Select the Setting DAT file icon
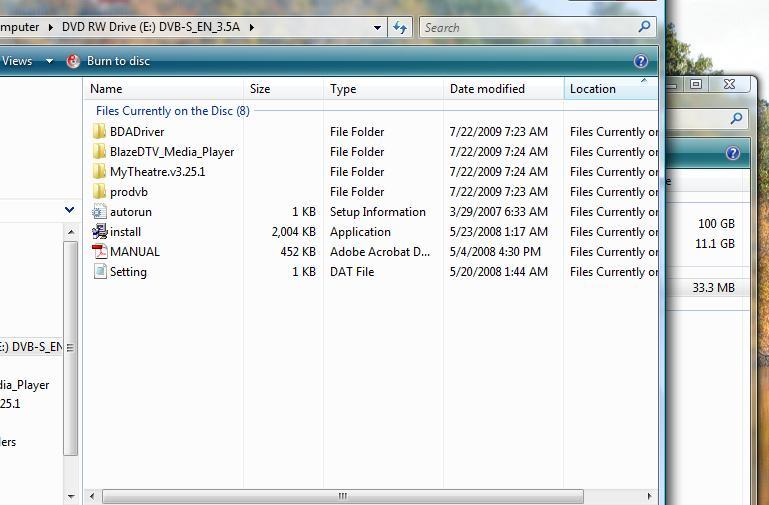The height and width of the screenshot is (505, 769). (x=99, y=272)
